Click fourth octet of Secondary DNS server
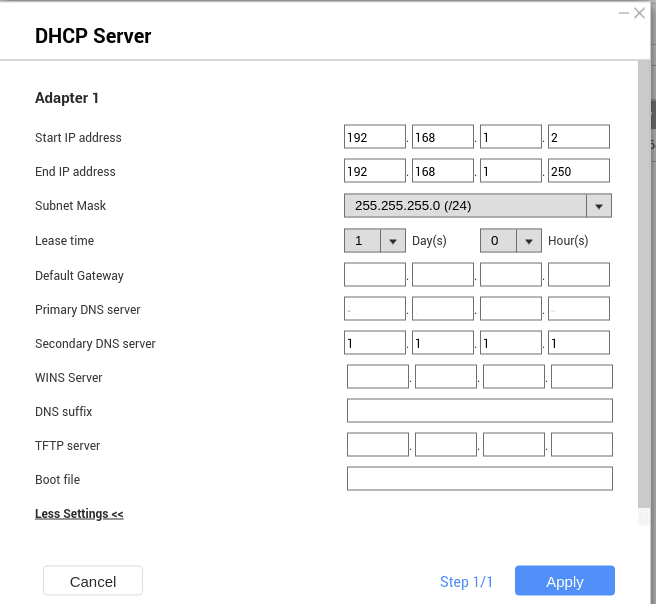656x604 pixels. [579, 343]
